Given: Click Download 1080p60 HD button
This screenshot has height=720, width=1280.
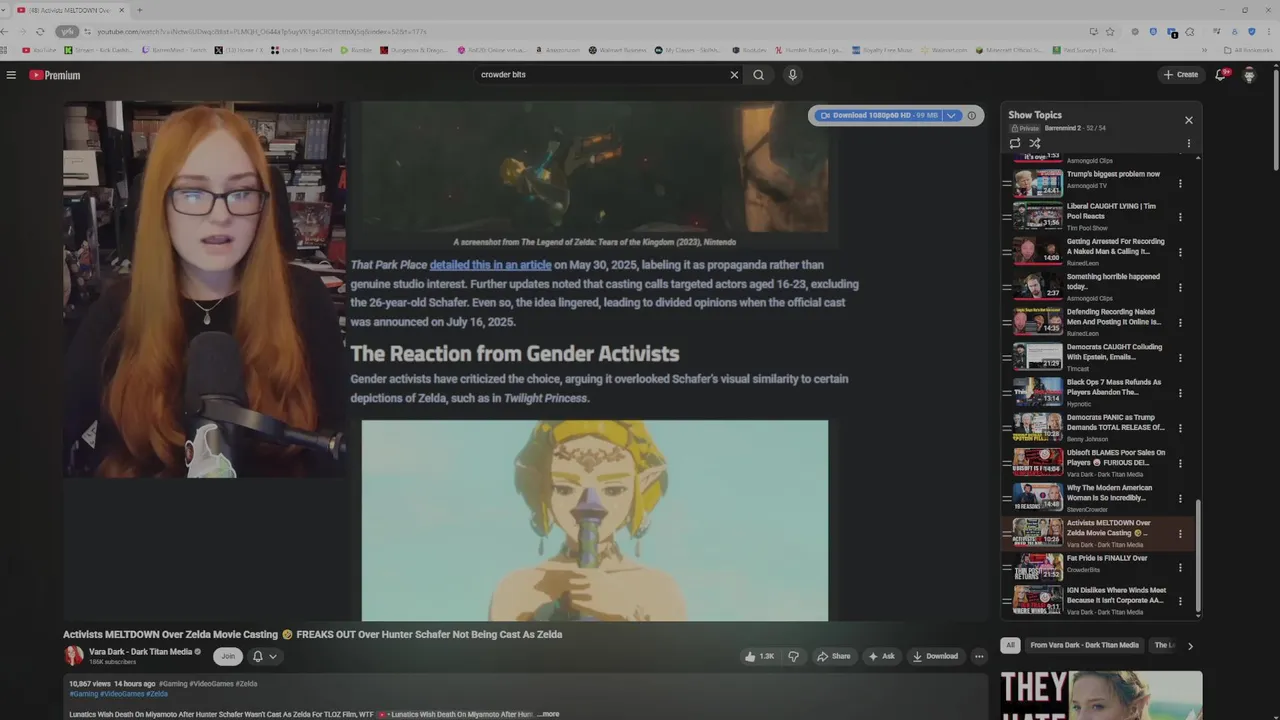Looking at the screenshot, I should point(877,116).
